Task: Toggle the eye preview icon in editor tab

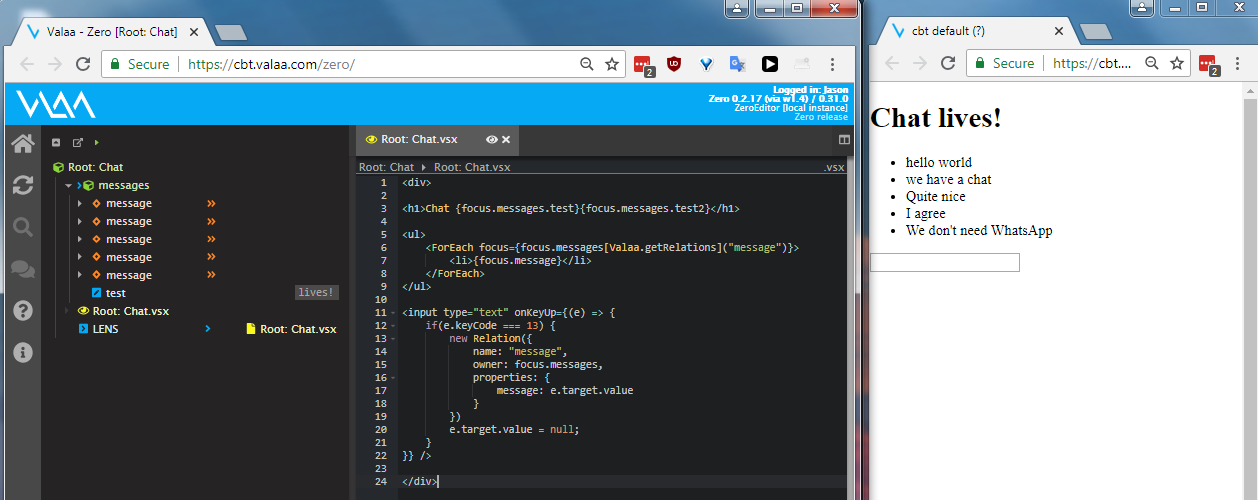Action: pyautogui.click(x=491, y=140)
